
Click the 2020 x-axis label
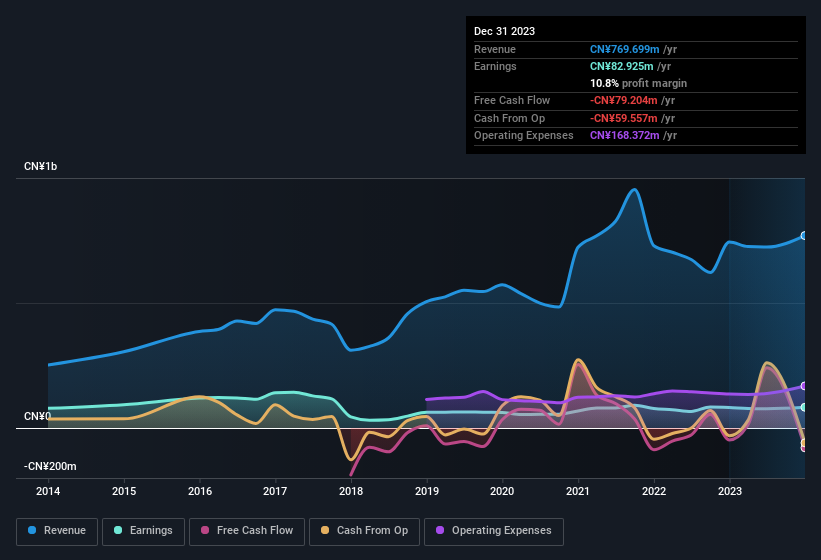coord(502,491)
